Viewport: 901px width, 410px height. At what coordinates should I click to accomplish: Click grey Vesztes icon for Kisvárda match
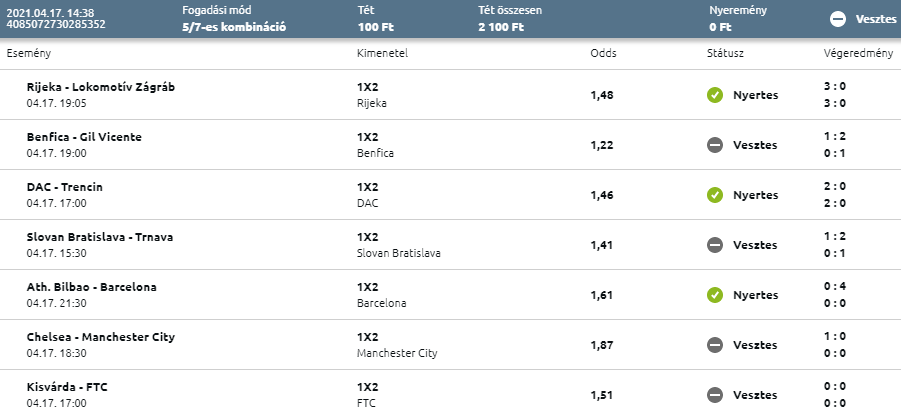(714, 395)
